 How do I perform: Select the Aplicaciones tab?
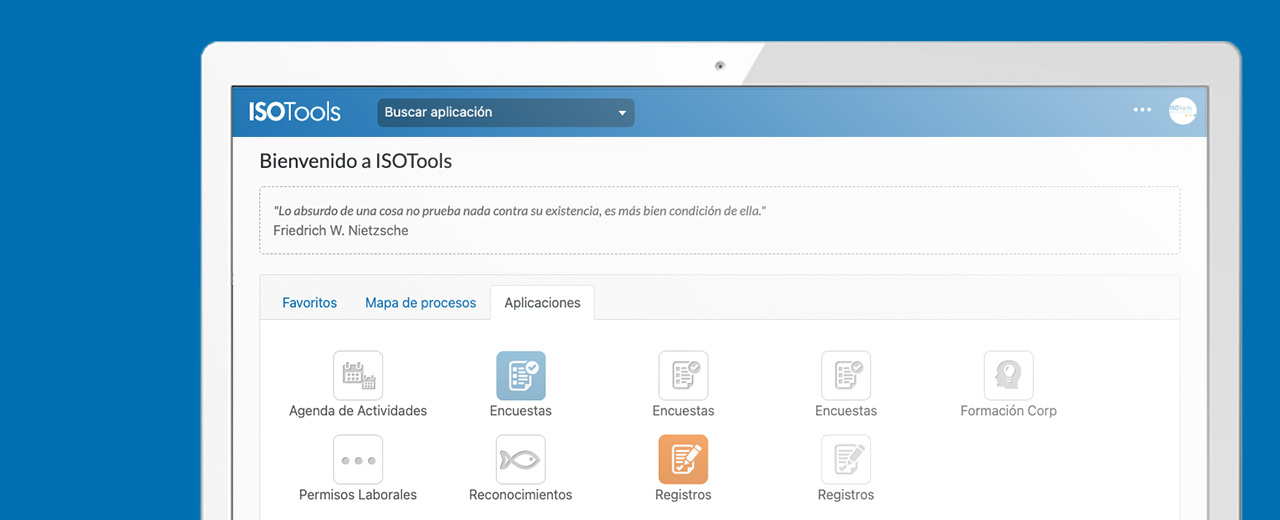click(542, 303)
